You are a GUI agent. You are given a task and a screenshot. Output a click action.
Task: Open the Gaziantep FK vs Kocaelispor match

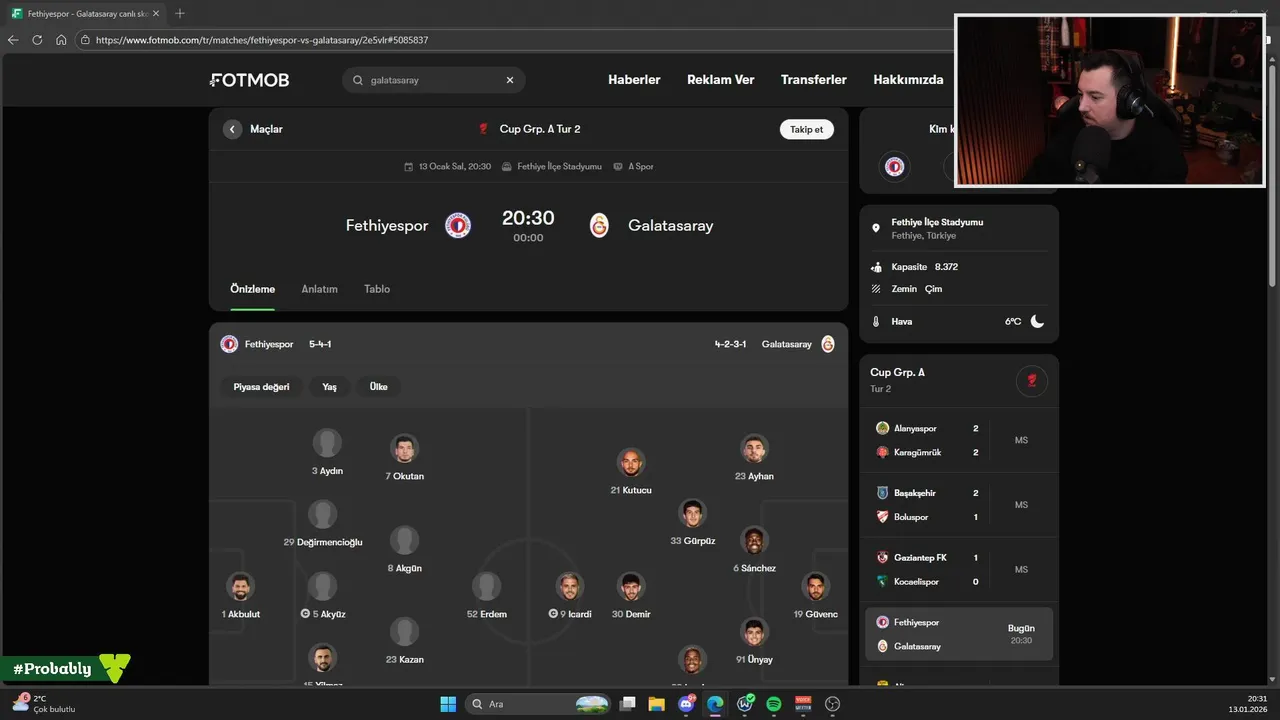958,570
